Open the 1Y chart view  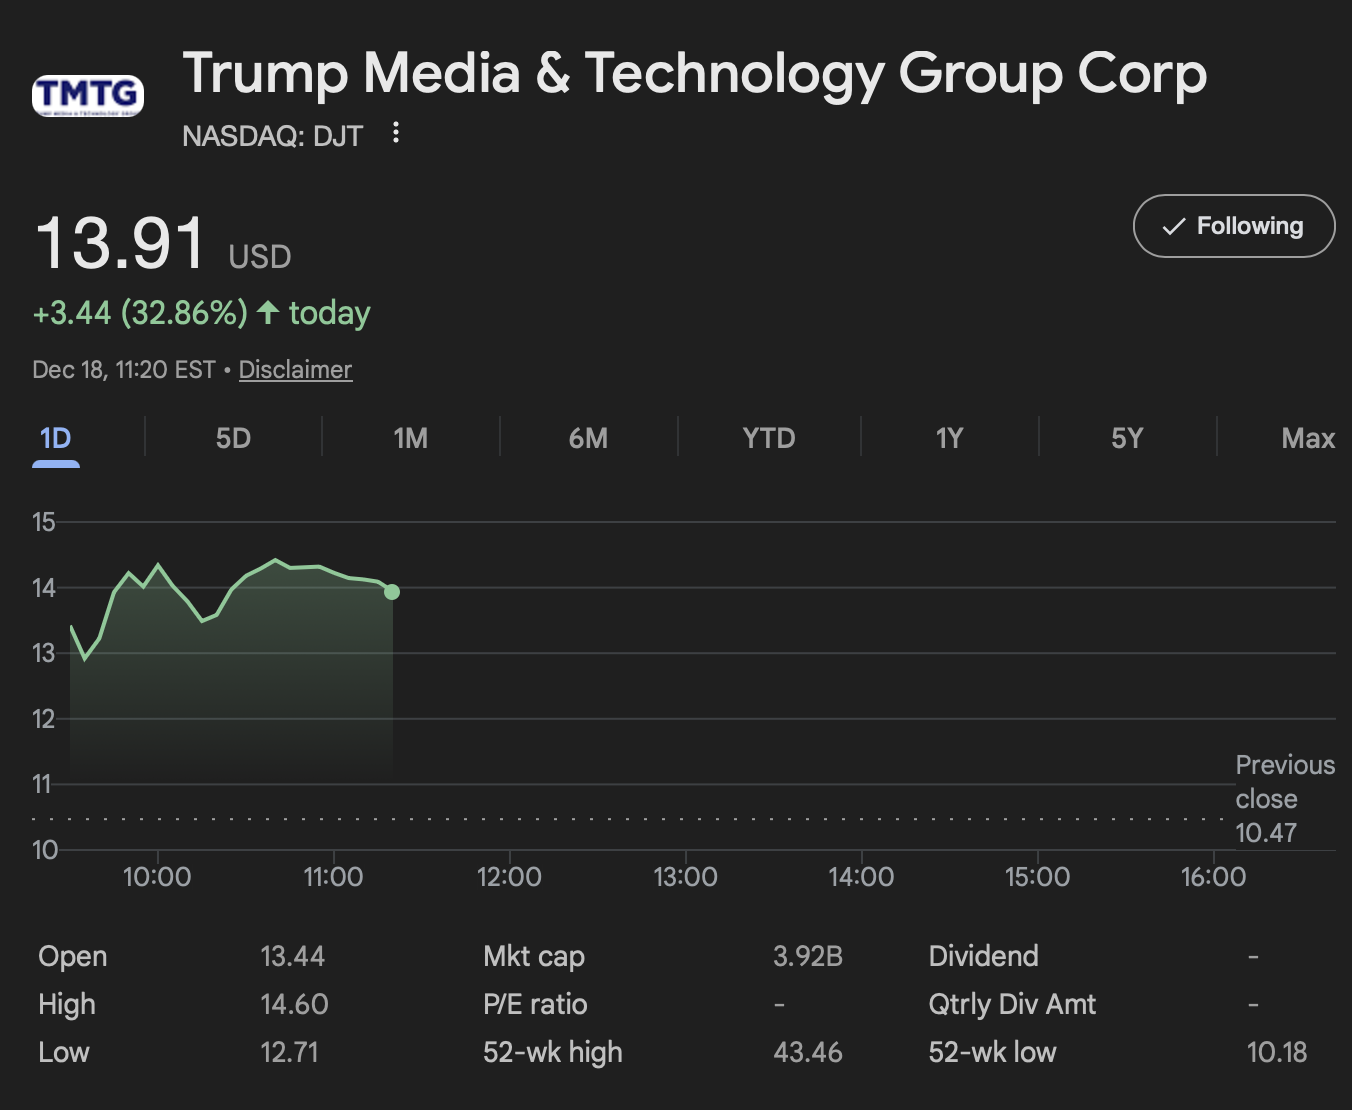click(x=949, y=438)
